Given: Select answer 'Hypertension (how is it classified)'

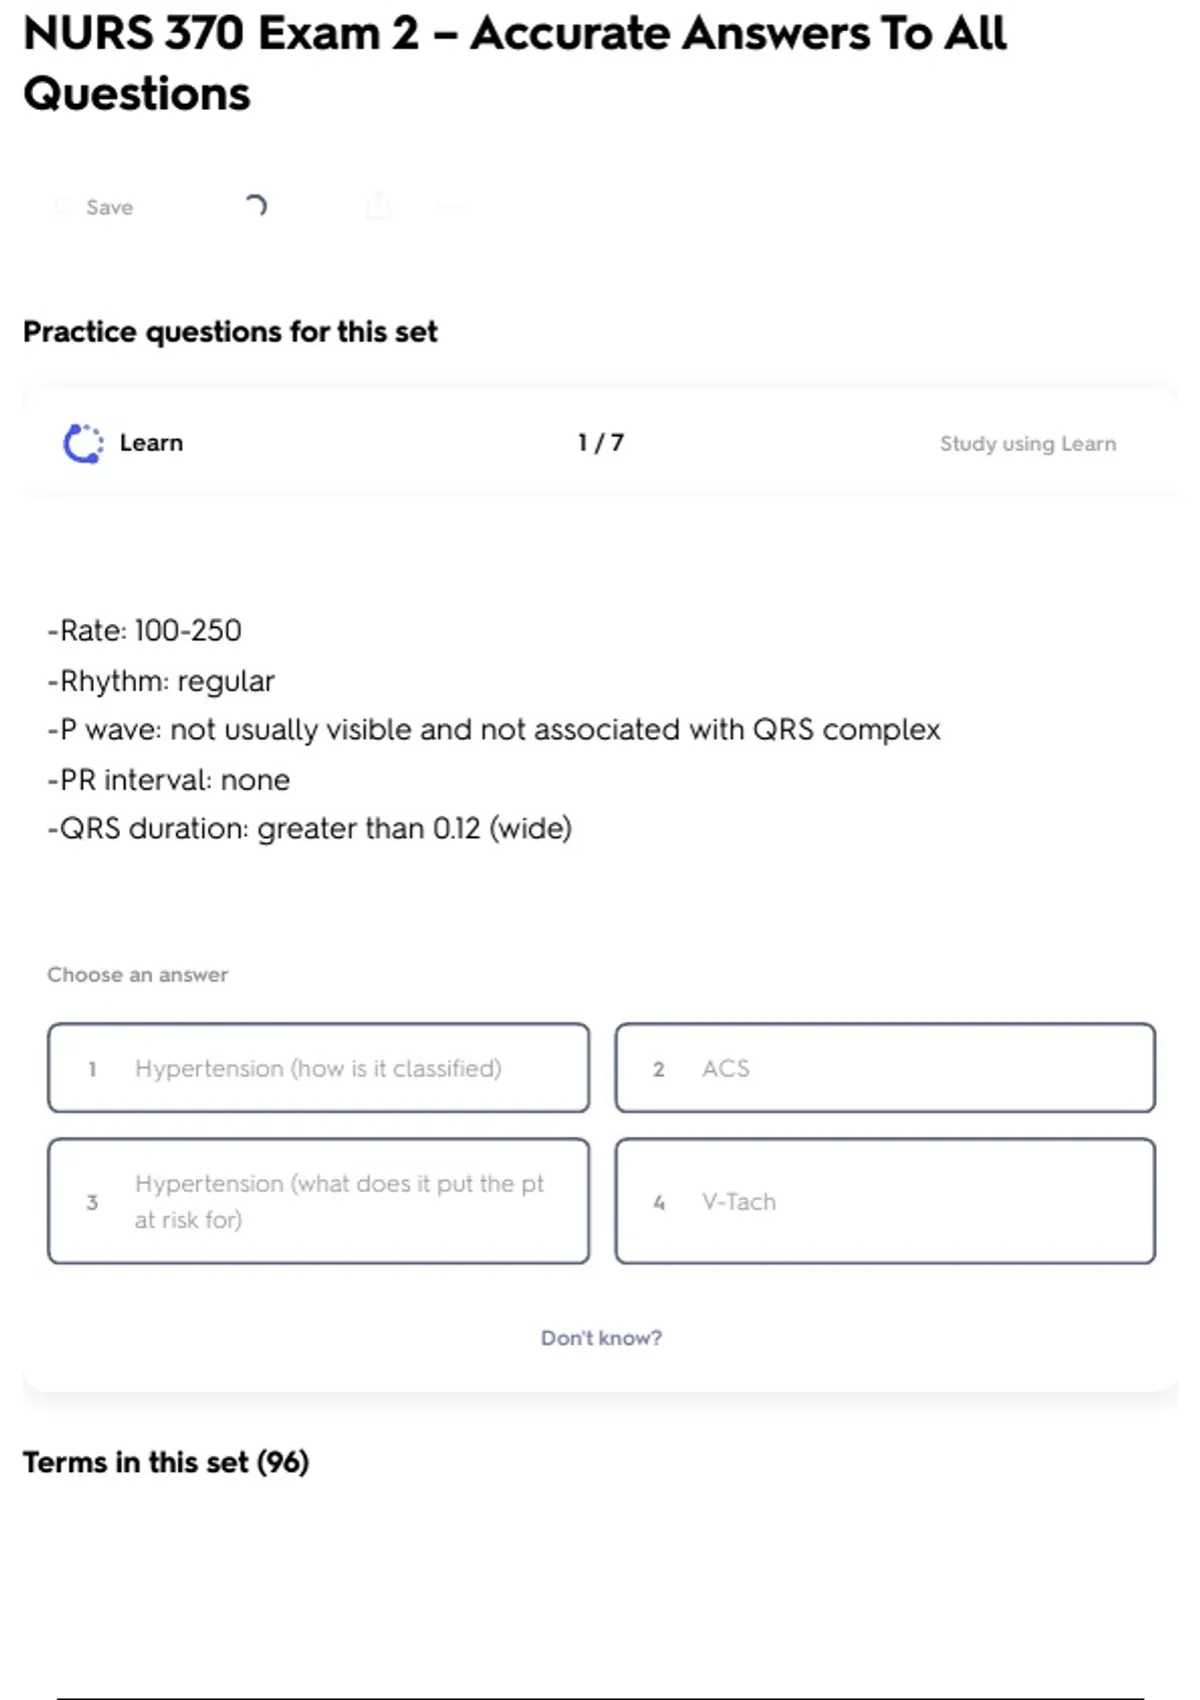Looking at the screenshot, I should coord(318,1068).
